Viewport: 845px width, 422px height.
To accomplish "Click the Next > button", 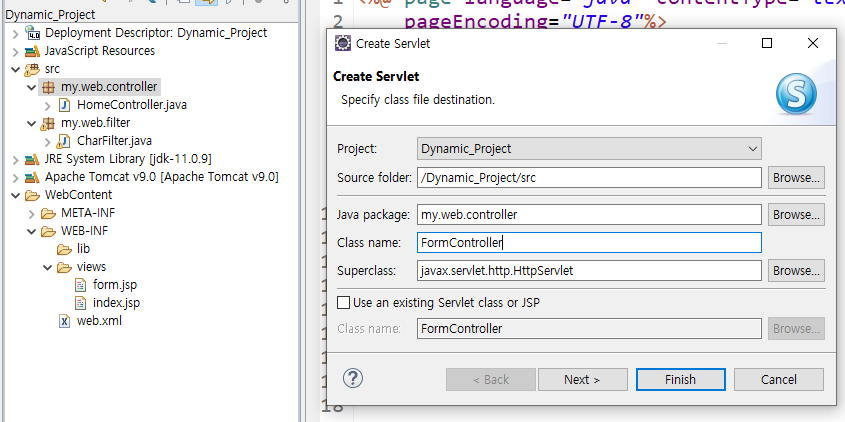I will pos(583,379).
